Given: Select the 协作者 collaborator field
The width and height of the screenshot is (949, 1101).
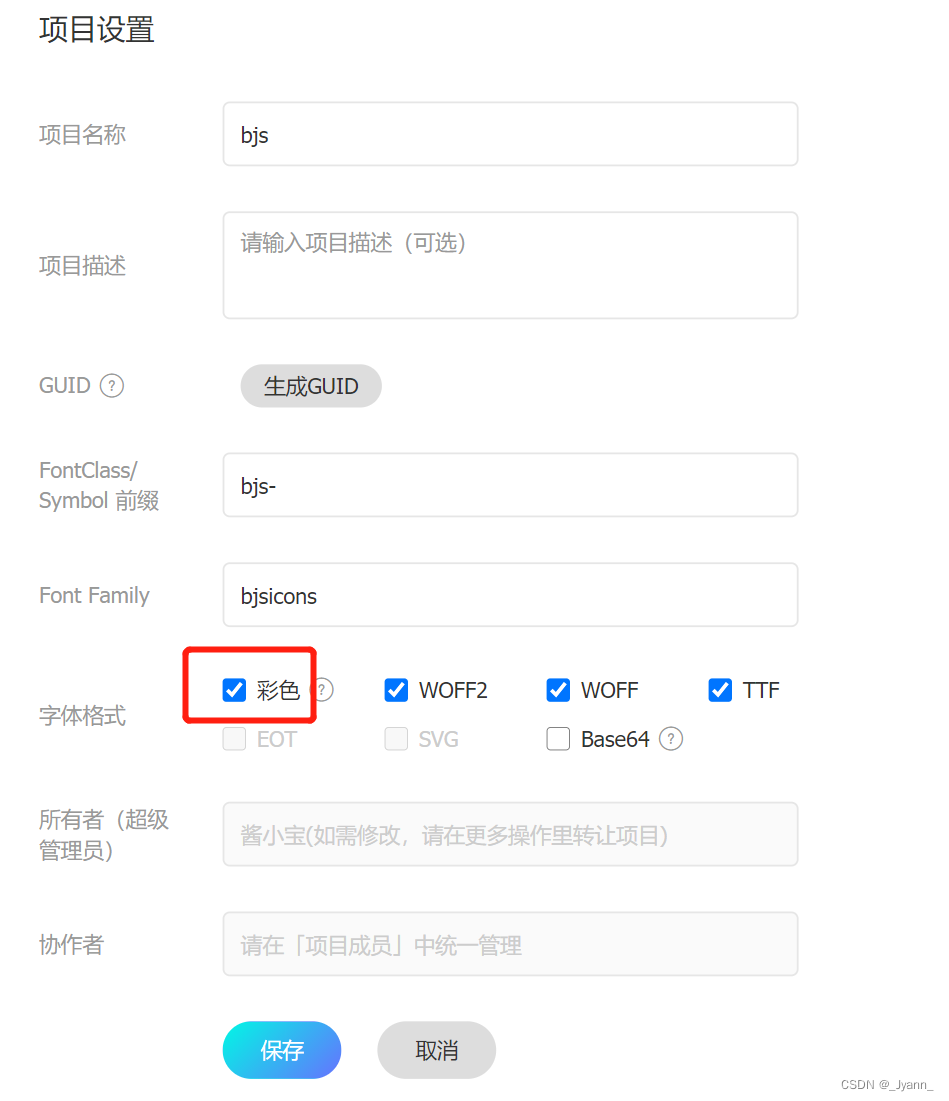Looking at the screenshot, I should (x=510, y=943).
